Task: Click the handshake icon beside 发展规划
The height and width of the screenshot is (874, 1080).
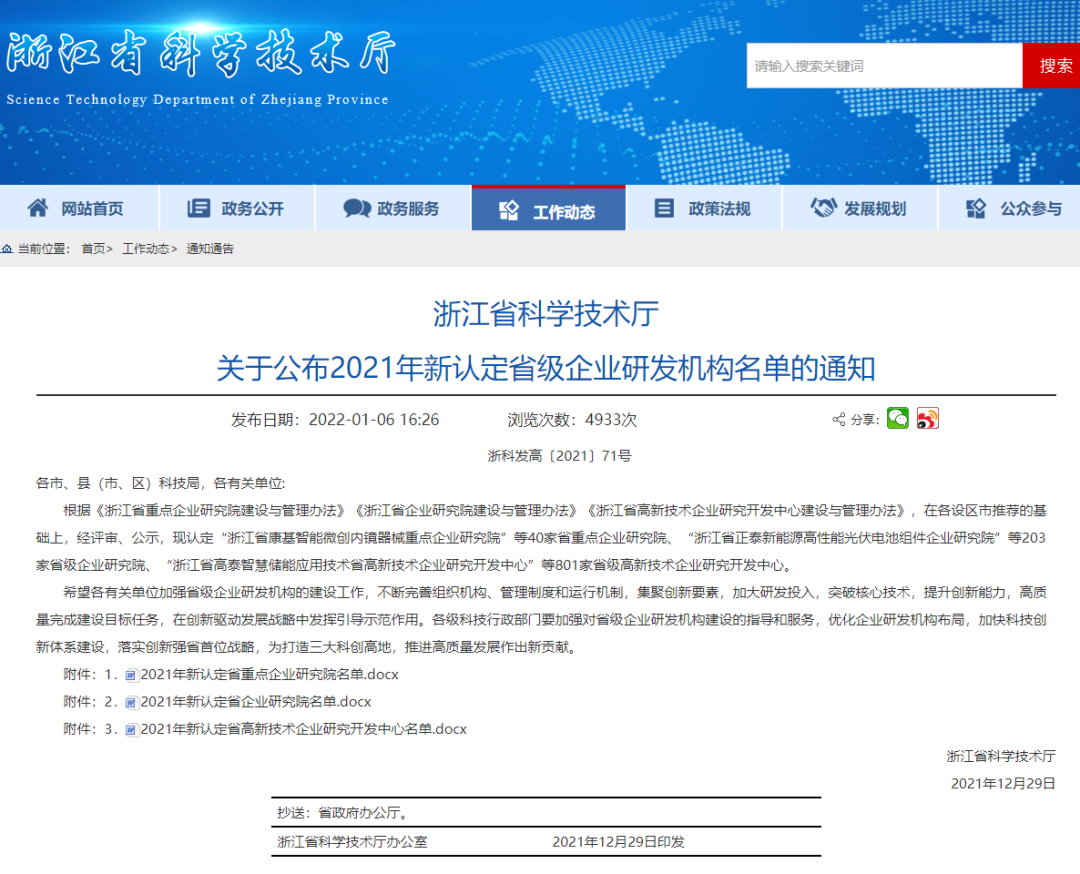Action: 823,207
